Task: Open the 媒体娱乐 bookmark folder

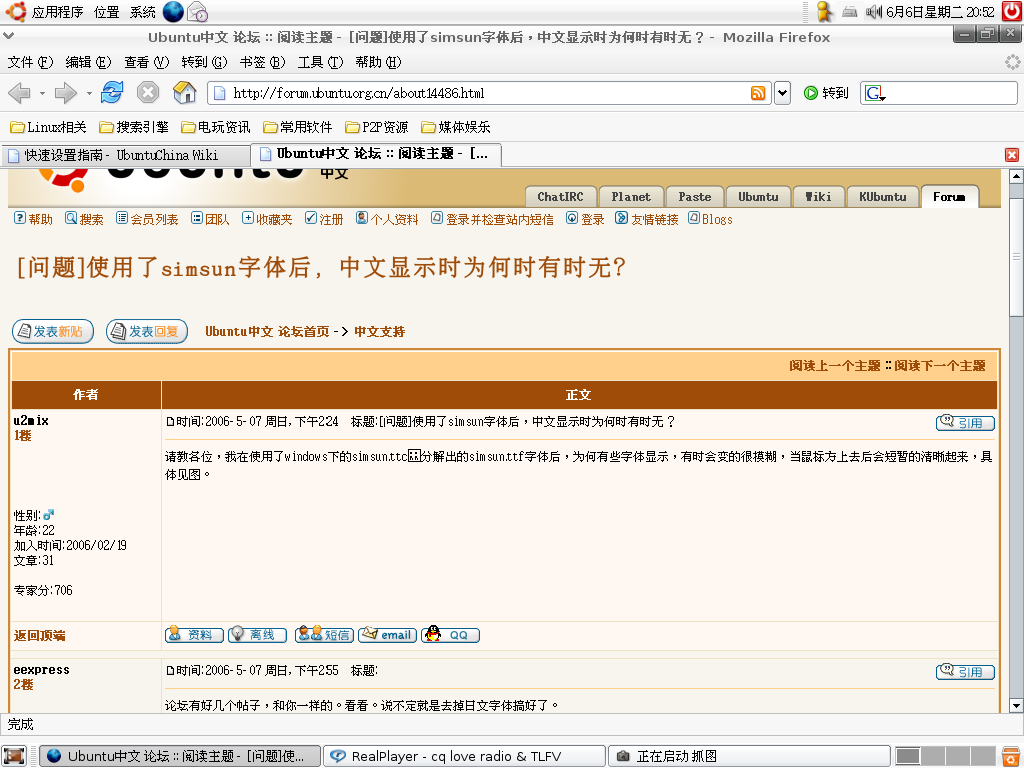Action: (456, 127)
